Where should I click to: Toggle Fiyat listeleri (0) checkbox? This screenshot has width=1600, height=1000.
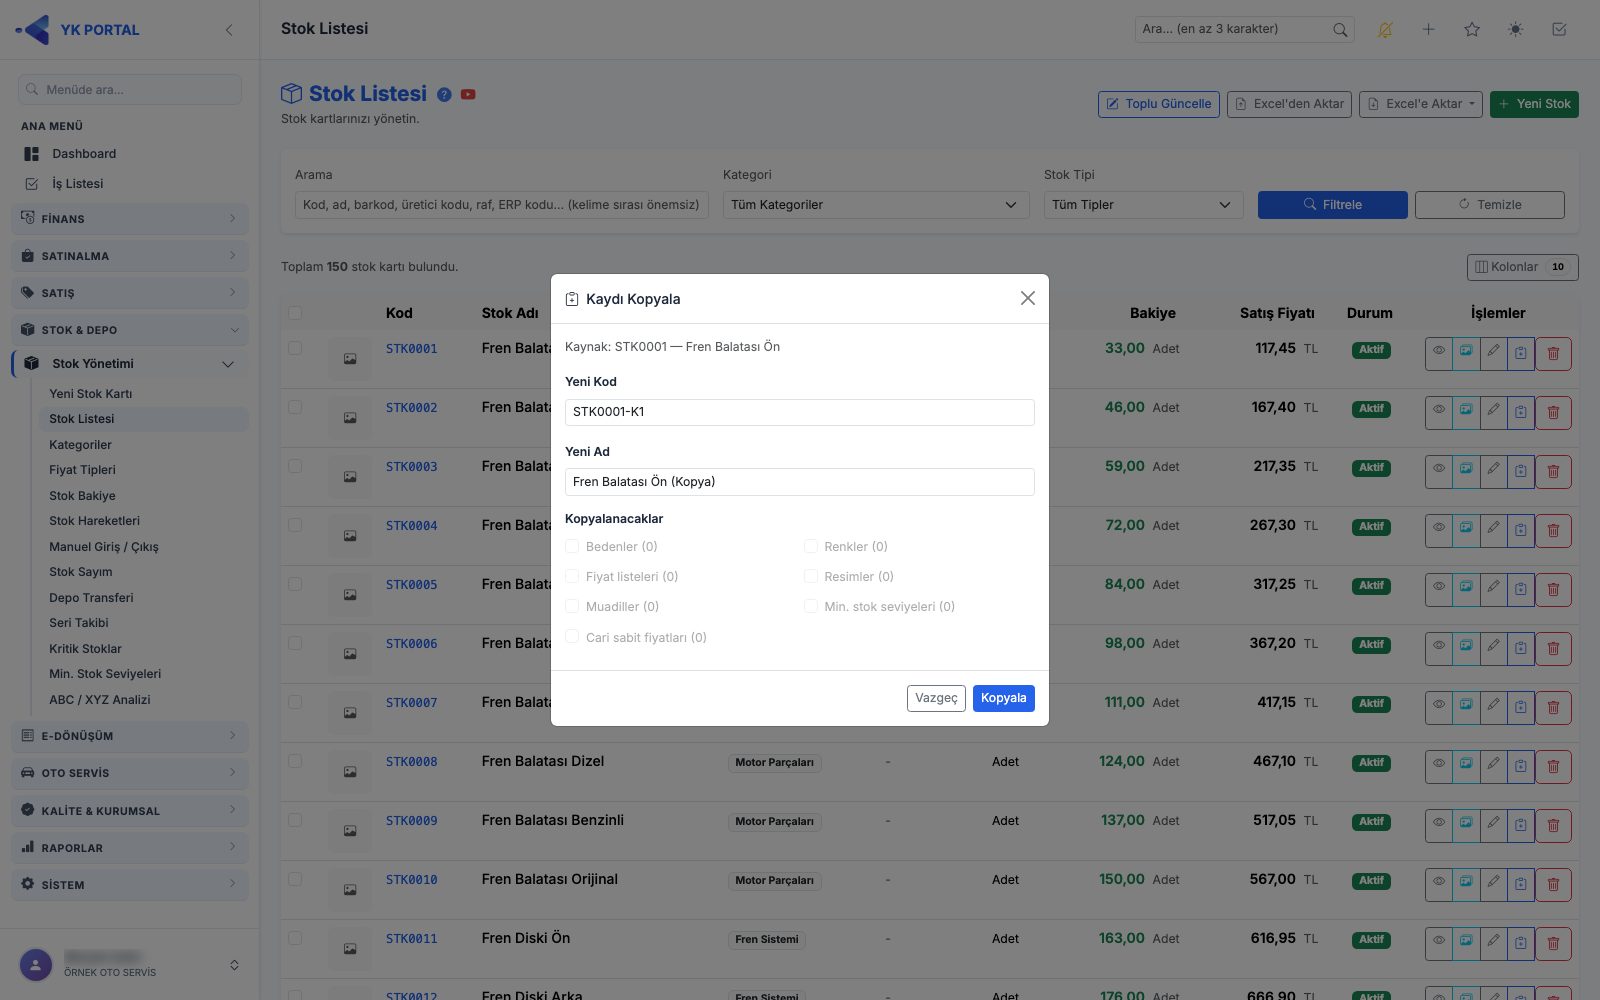click(572, 576)
